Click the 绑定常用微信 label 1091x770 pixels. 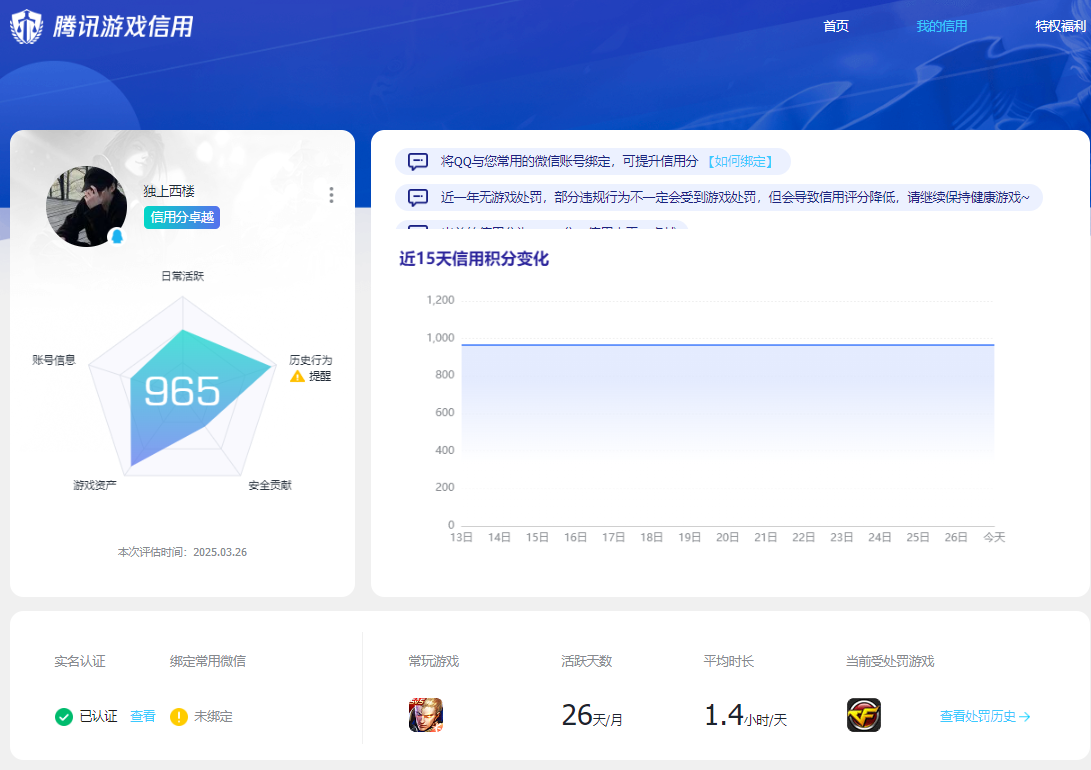point(207,661)
